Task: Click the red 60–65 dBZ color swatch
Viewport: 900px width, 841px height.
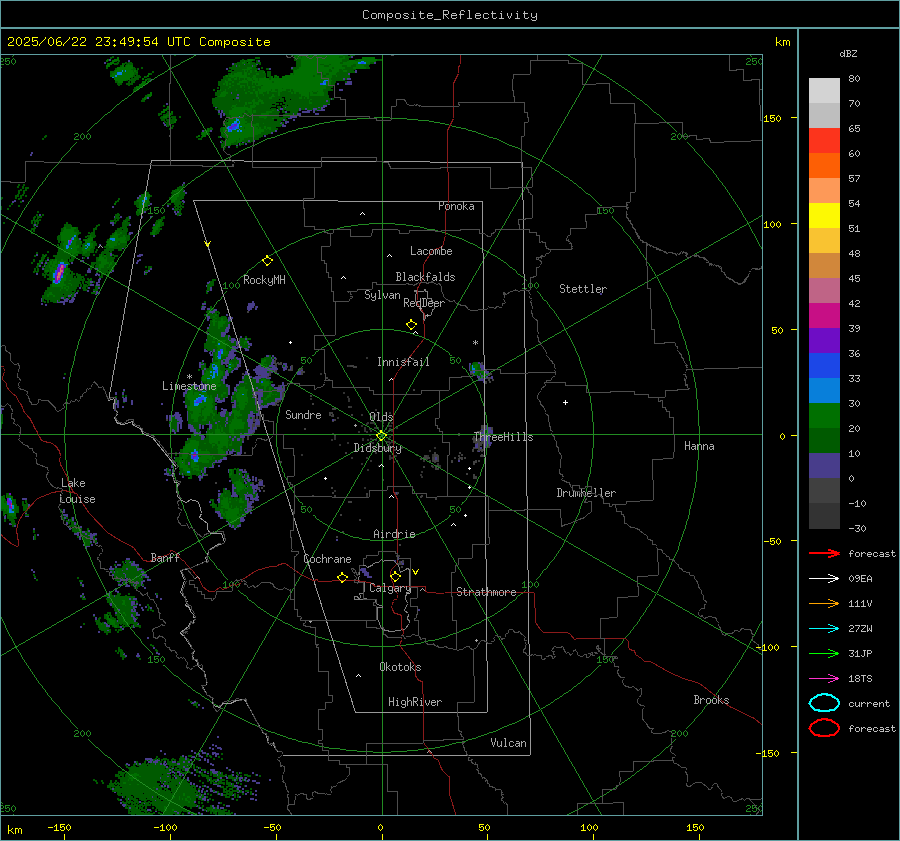Action: 824,141
